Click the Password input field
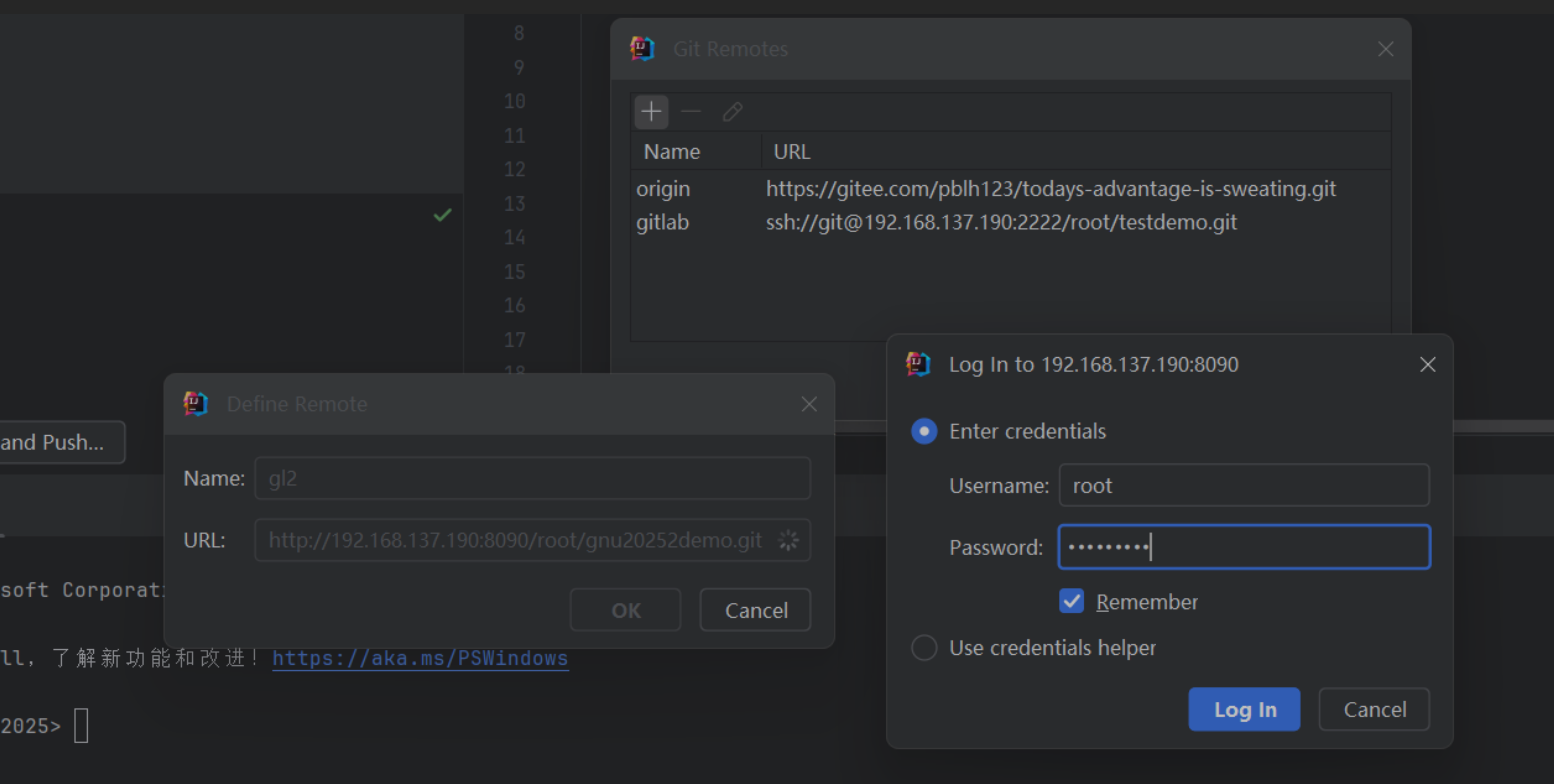This screenshot has height=784, width=1554. coord(1244,547)
